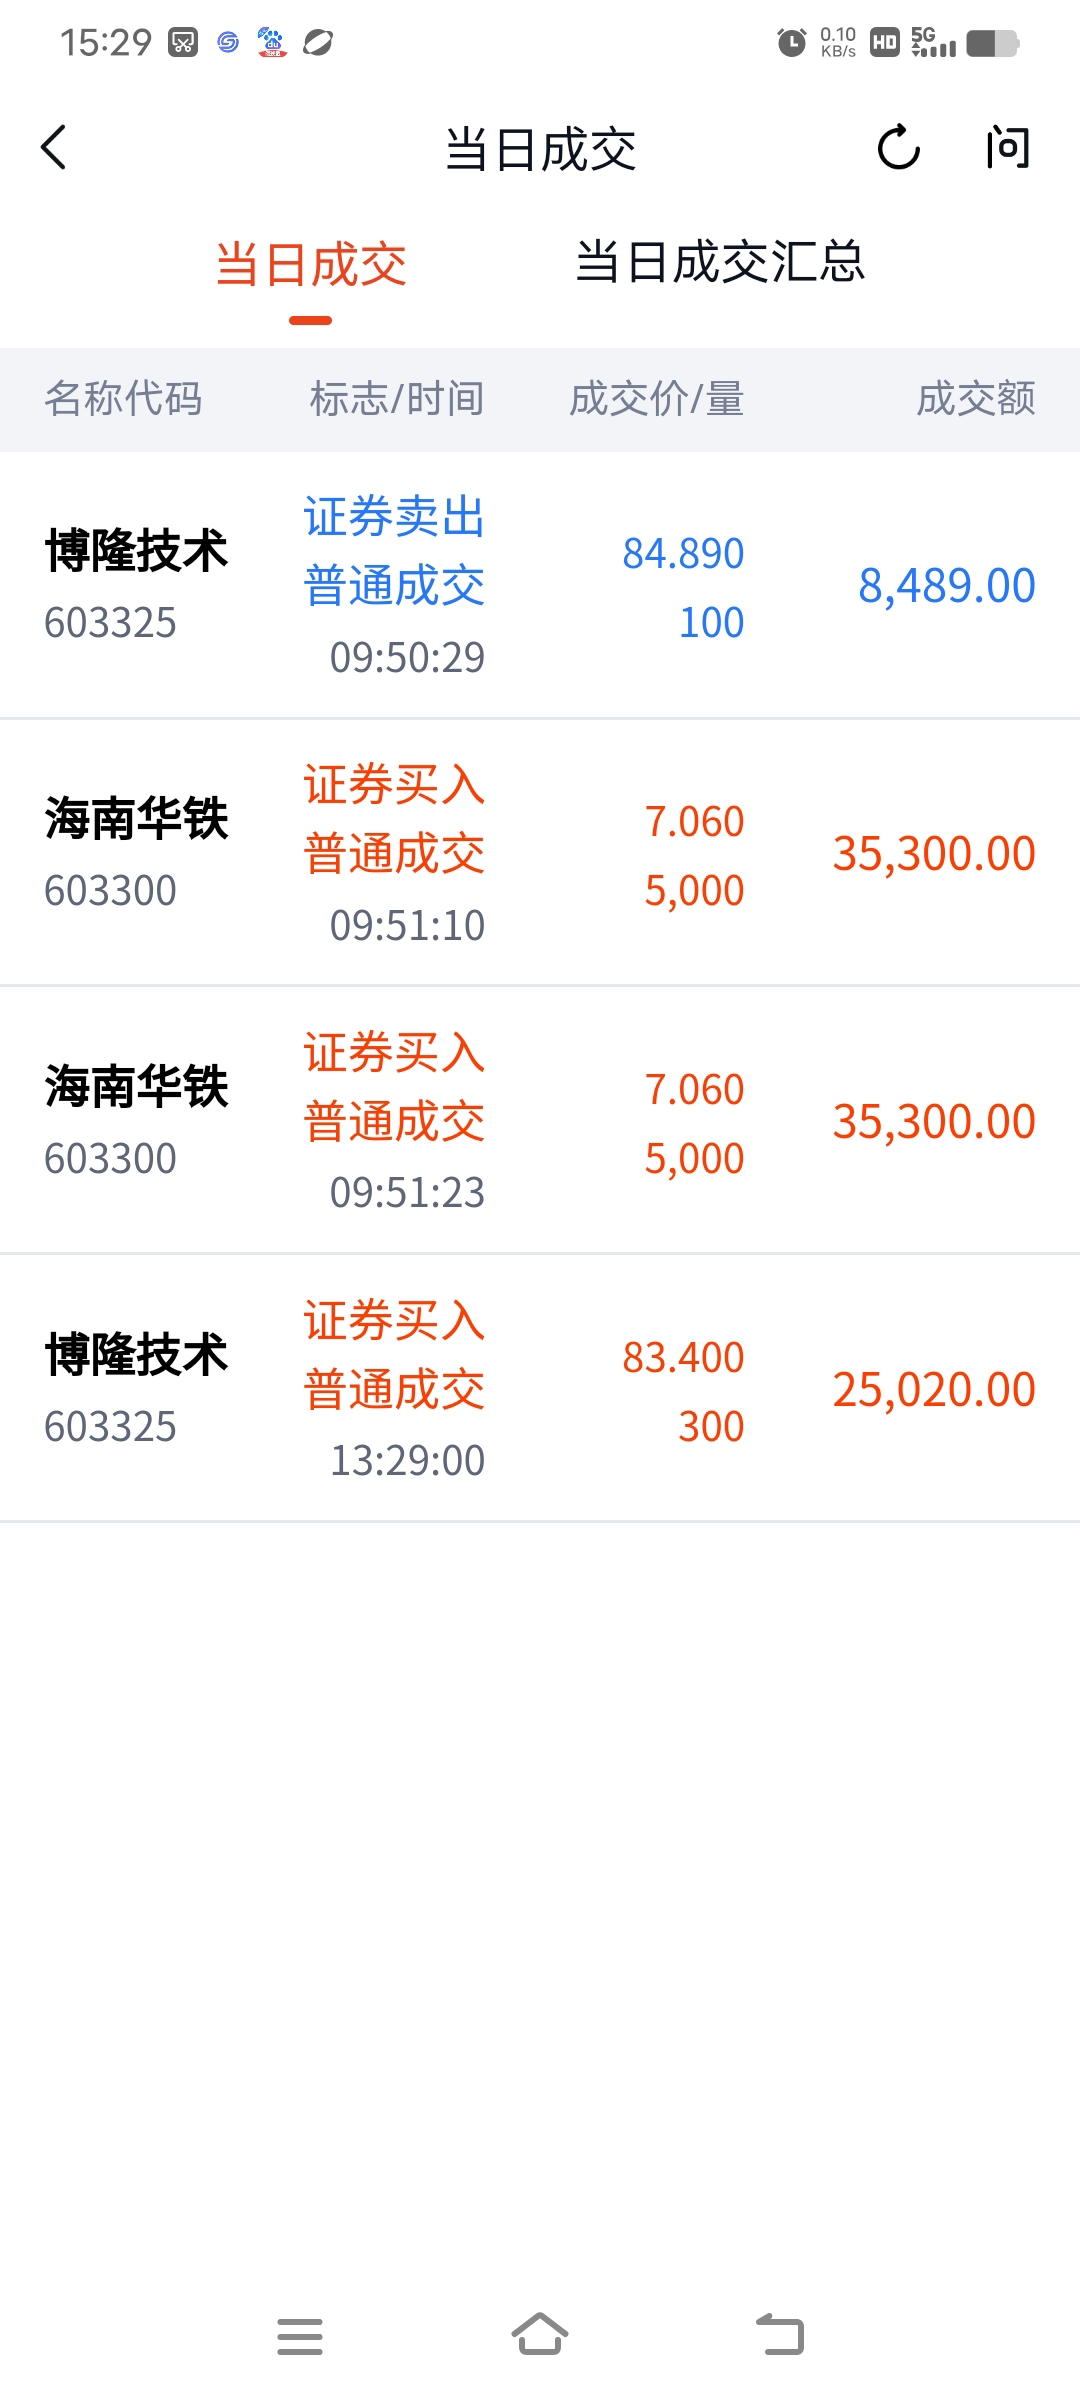Tap the battery status icon
Image resolution: width=1080 pixels, height=2400 pixels.
(x=992, y=43)
